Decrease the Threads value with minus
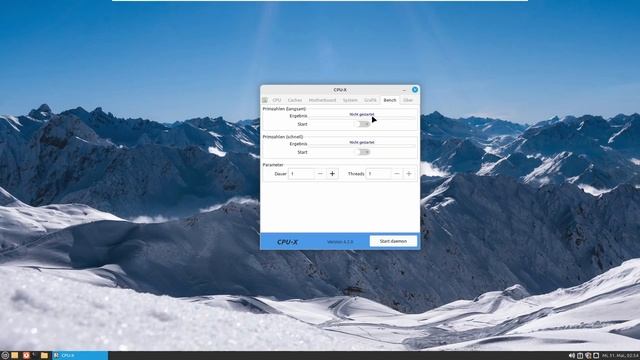 [397, 174]
